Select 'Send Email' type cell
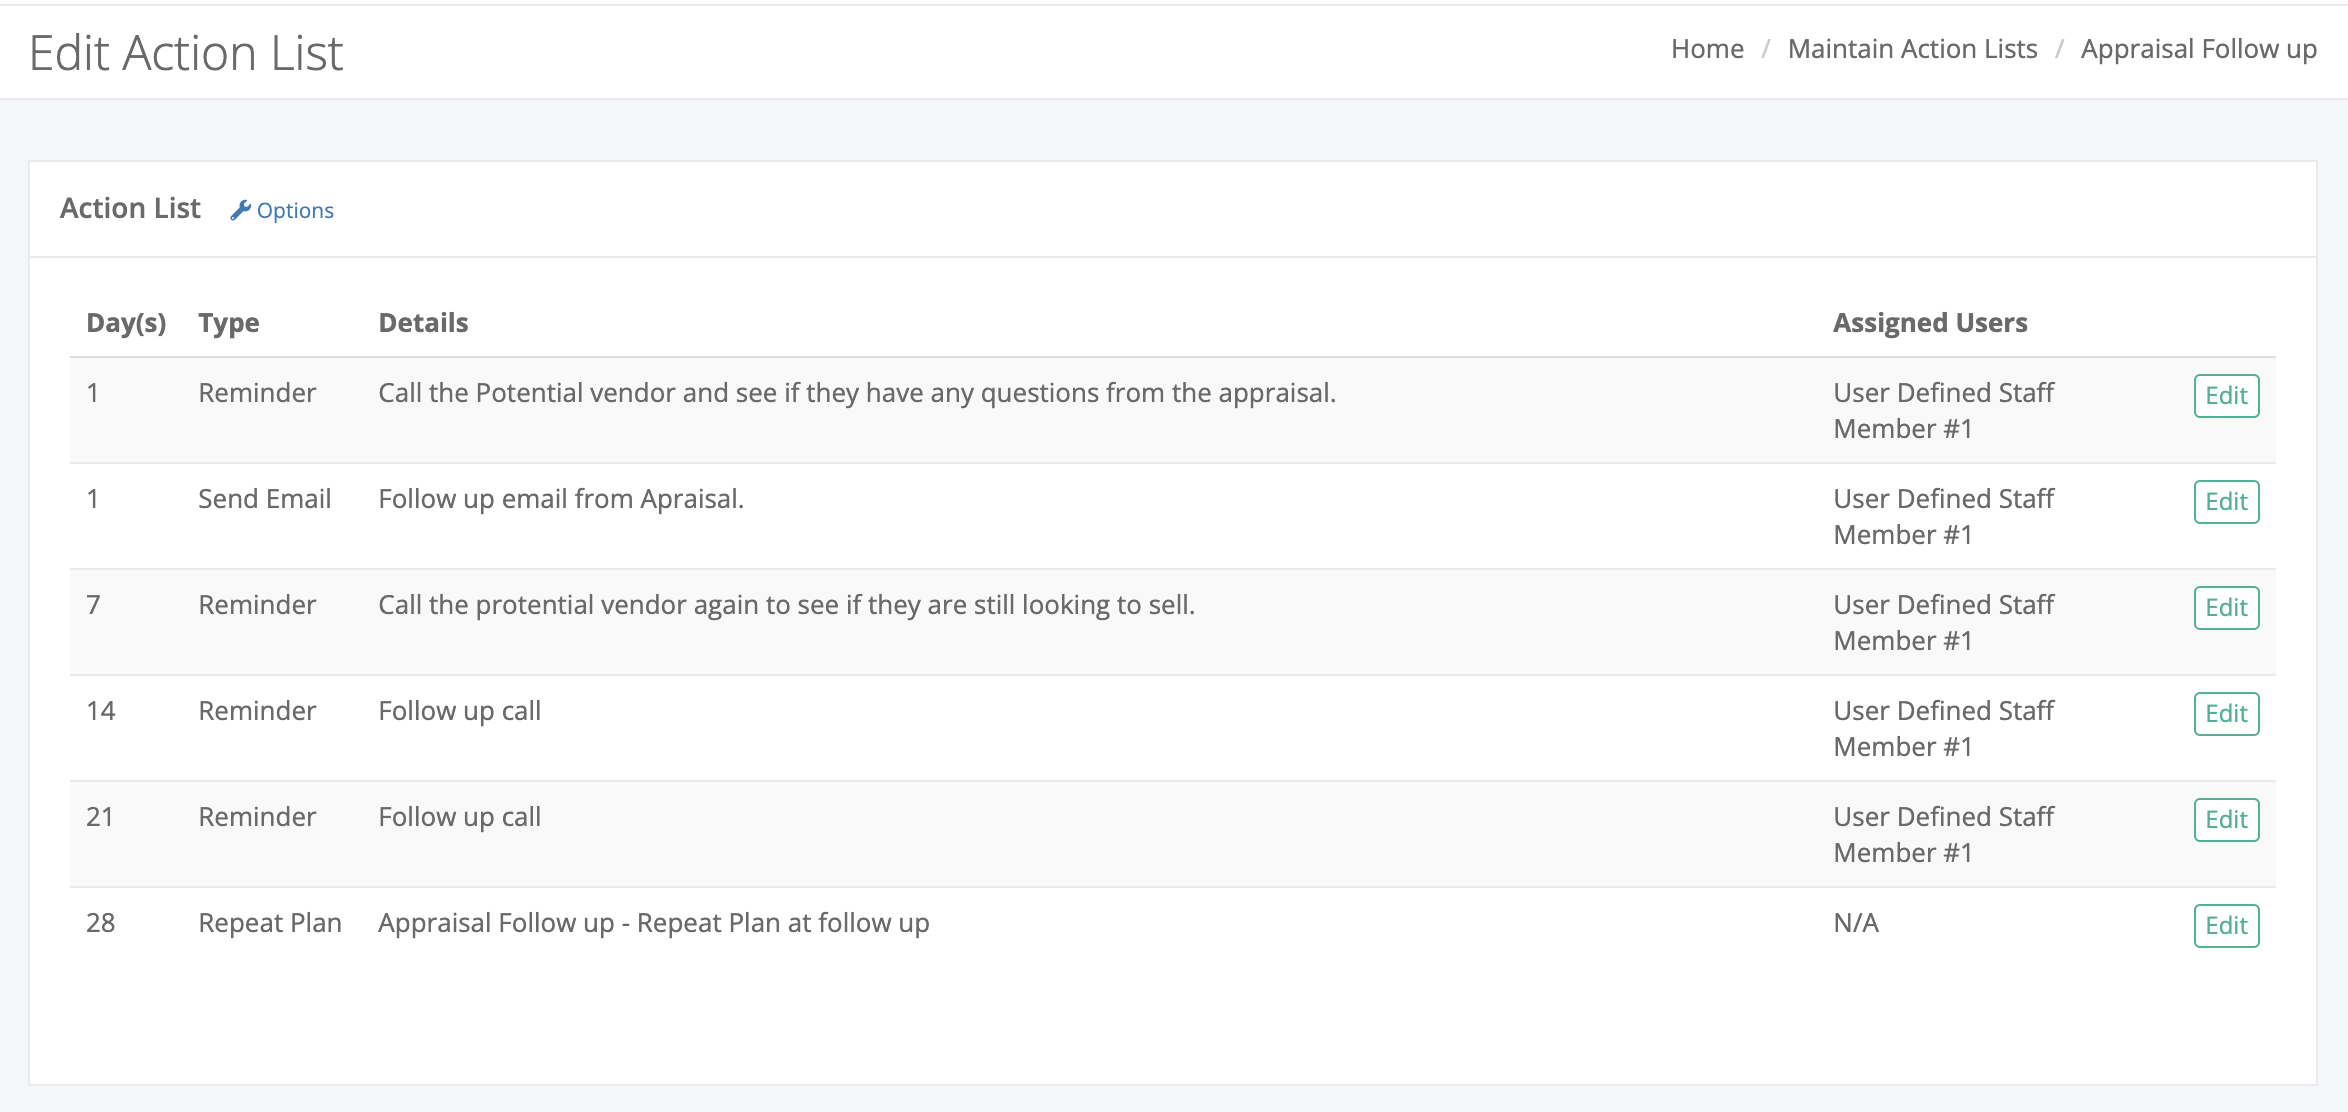 (264, 499)
